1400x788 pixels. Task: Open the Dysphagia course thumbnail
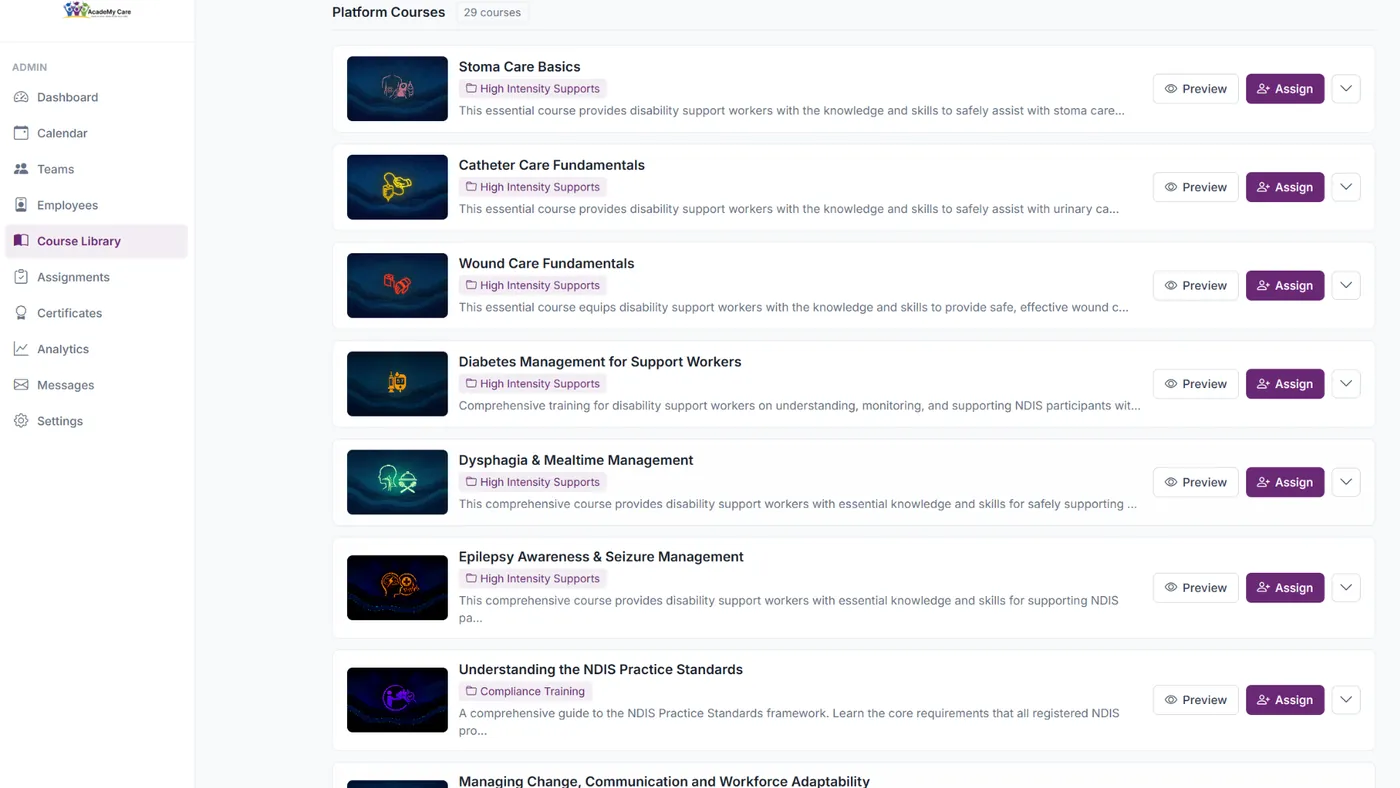tap(397, 482)
